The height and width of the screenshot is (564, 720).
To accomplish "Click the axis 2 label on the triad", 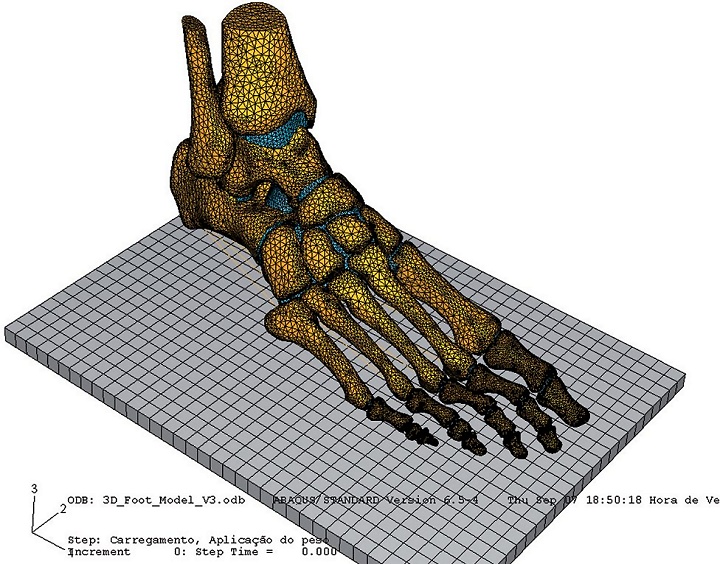I will click(x=62, y=509).
